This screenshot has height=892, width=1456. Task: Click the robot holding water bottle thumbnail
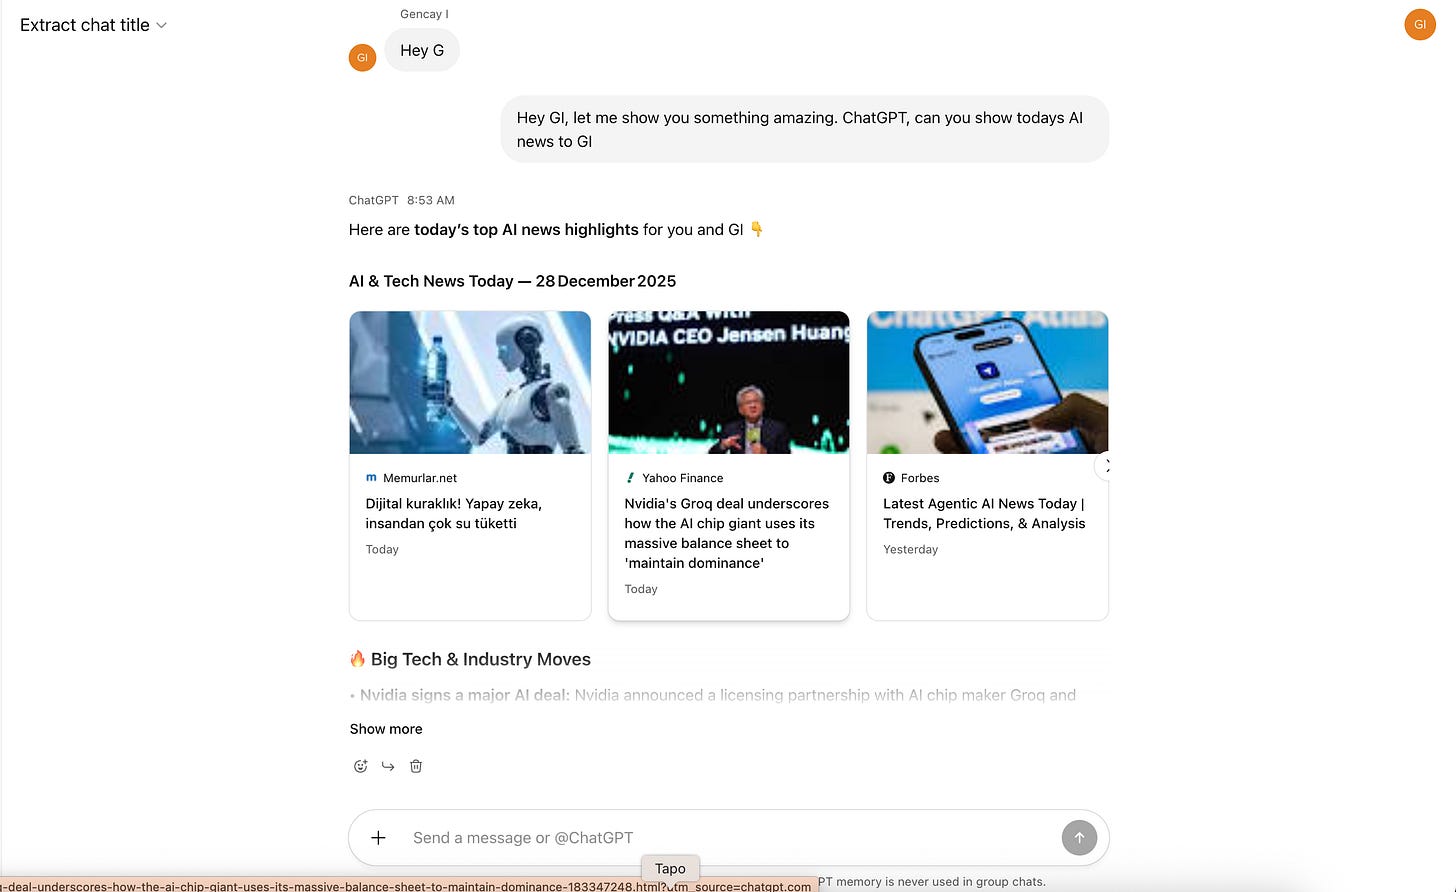470,382
